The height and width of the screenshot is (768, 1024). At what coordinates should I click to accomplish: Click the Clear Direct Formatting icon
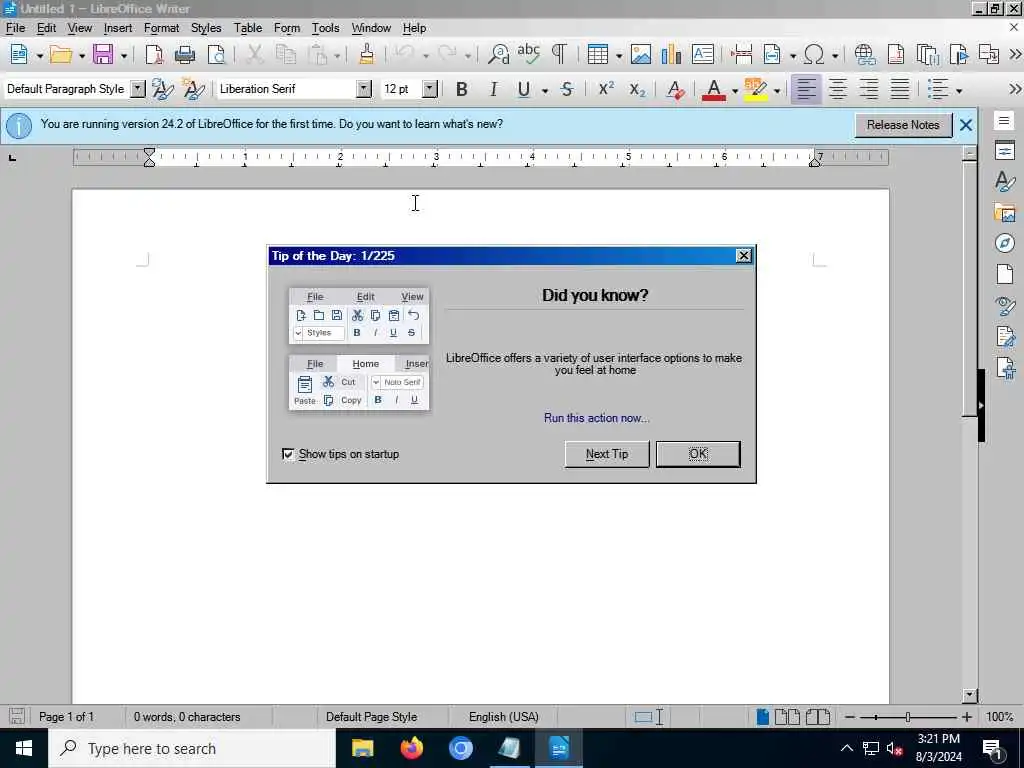pos(675,89)
